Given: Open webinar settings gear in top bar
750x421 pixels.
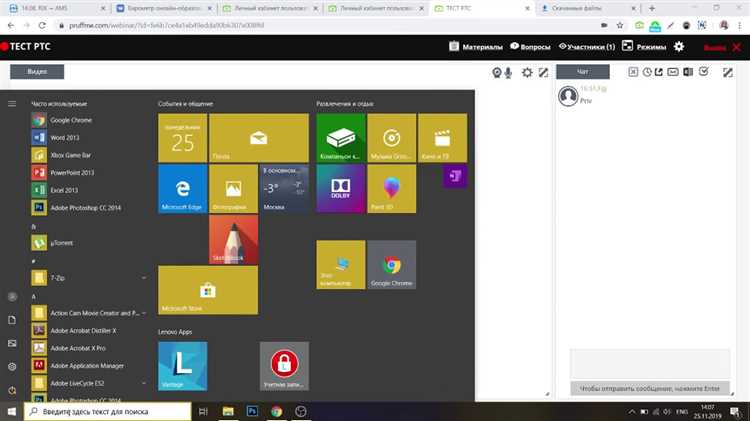Looking at the screenshot, I should [x=679, y=46].
